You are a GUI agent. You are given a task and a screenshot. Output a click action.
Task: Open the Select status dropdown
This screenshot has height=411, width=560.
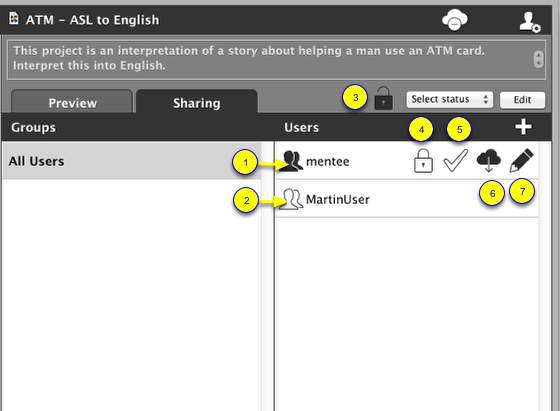click(449, 99)
